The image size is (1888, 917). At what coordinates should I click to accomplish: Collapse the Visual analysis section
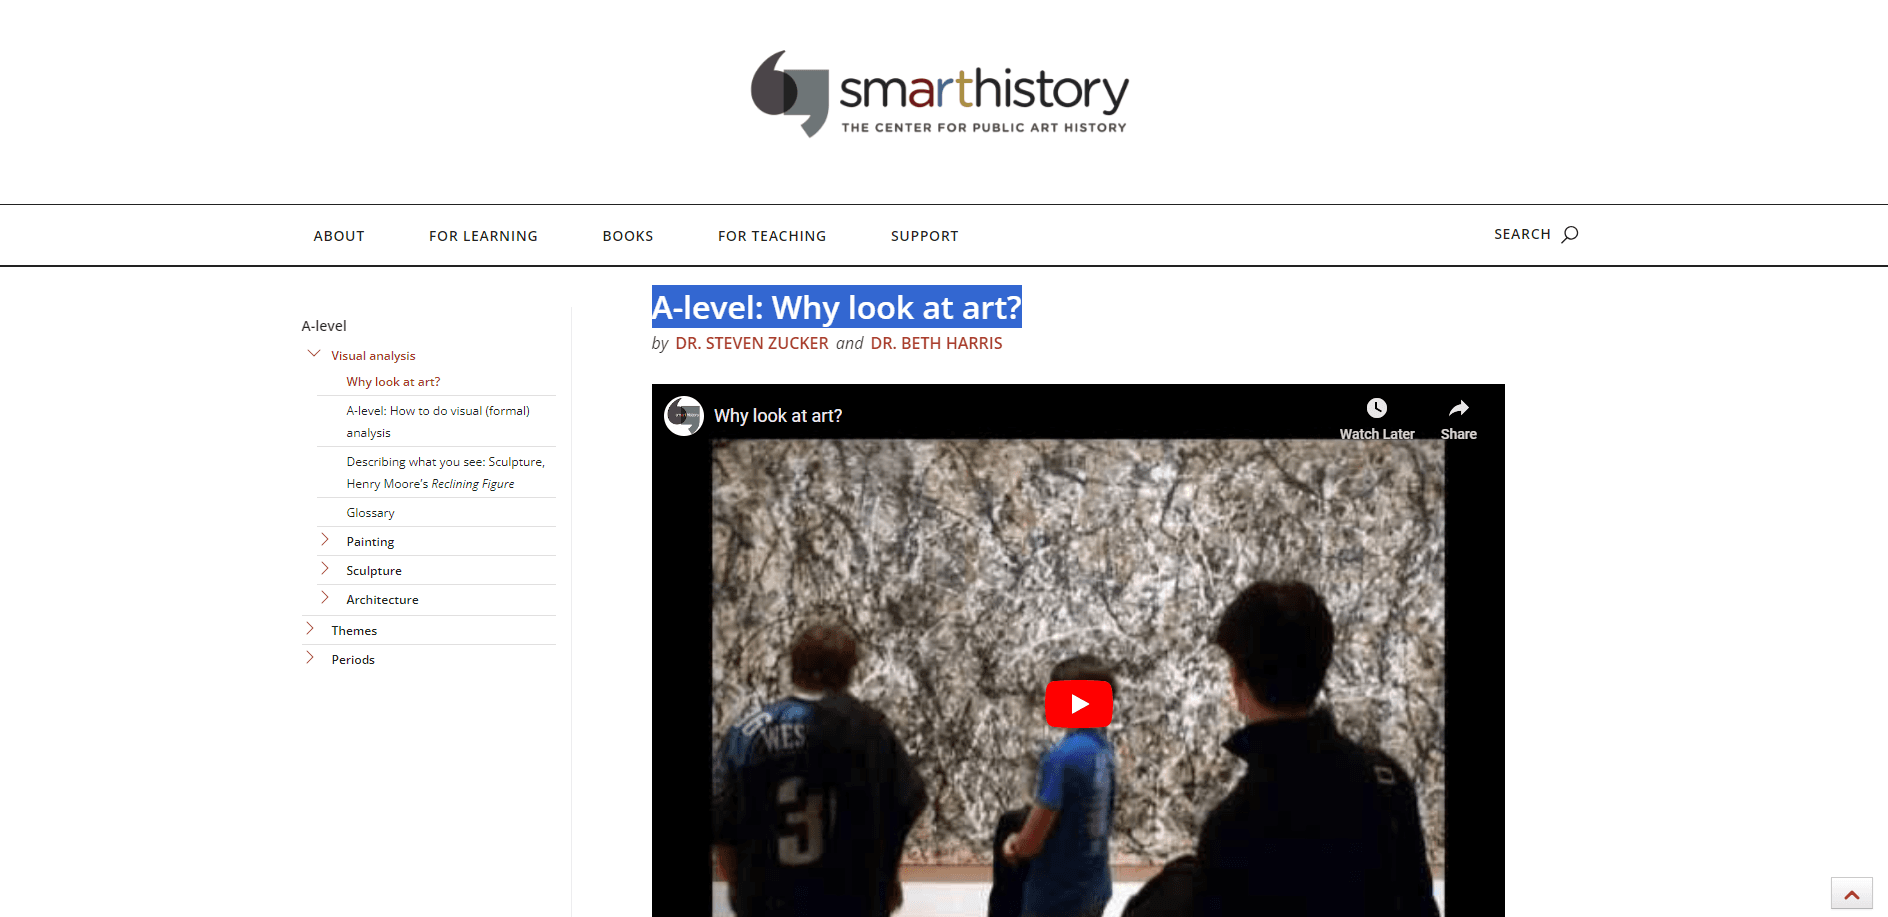pos(314,354)
